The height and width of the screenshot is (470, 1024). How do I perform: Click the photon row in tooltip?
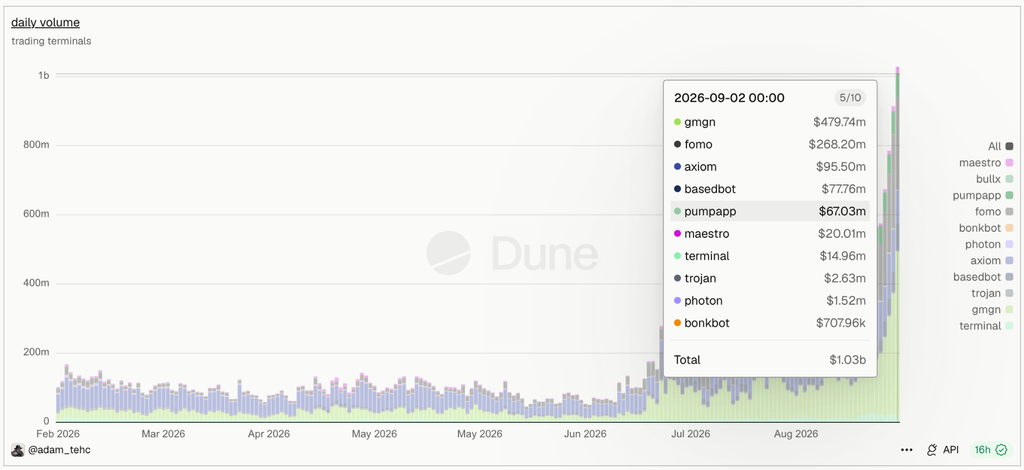770,301
